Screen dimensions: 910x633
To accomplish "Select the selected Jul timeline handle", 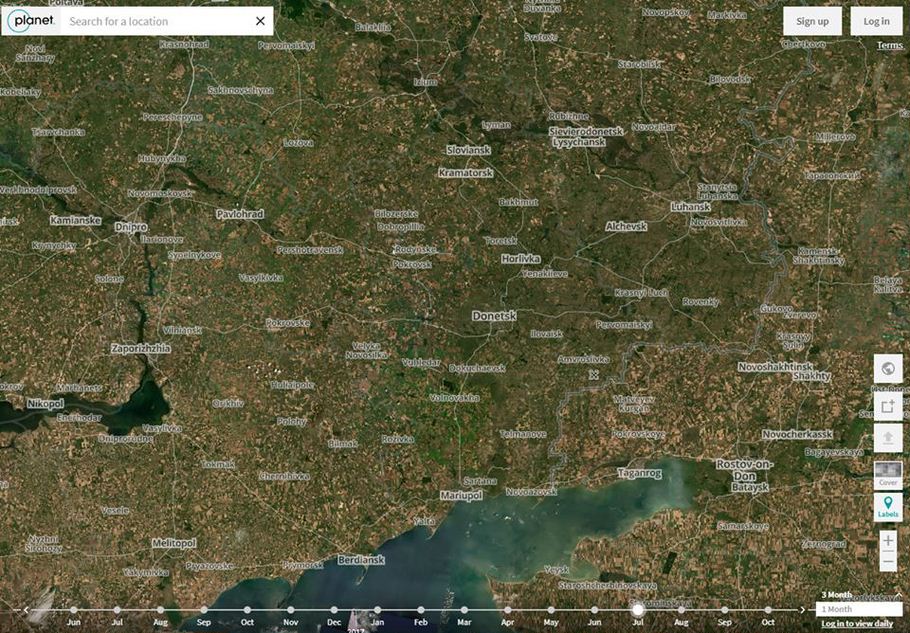I will point(638,610).
